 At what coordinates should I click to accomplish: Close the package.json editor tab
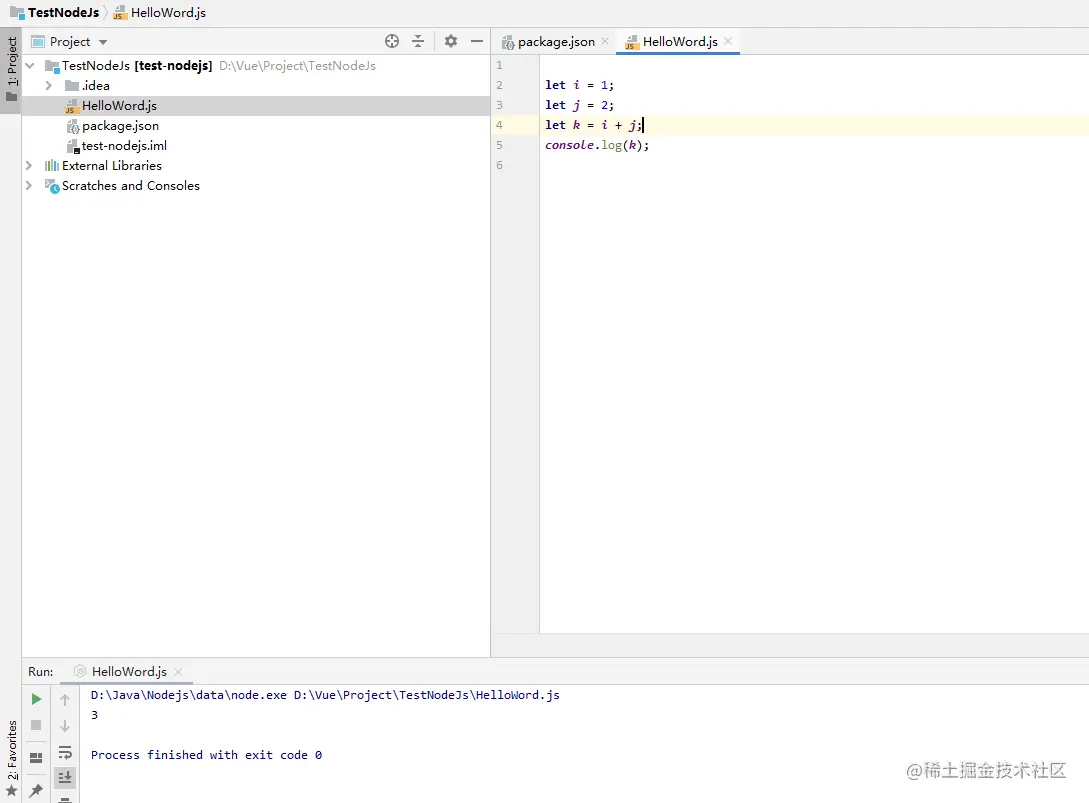pos(605,41)
